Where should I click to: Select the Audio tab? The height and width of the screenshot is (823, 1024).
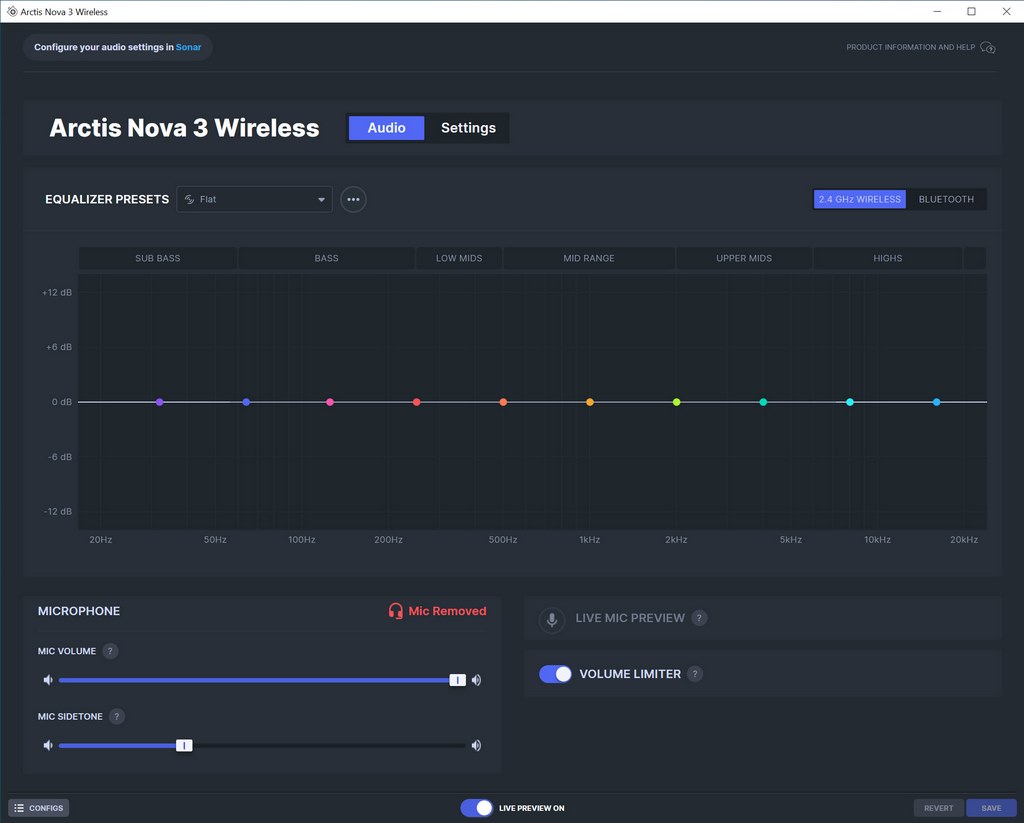point(386,128)
